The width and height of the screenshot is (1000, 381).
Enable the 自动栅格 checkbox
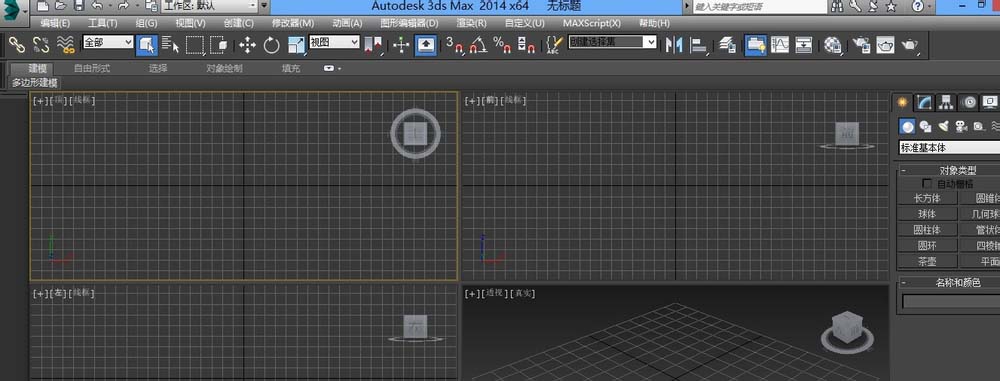927,183
